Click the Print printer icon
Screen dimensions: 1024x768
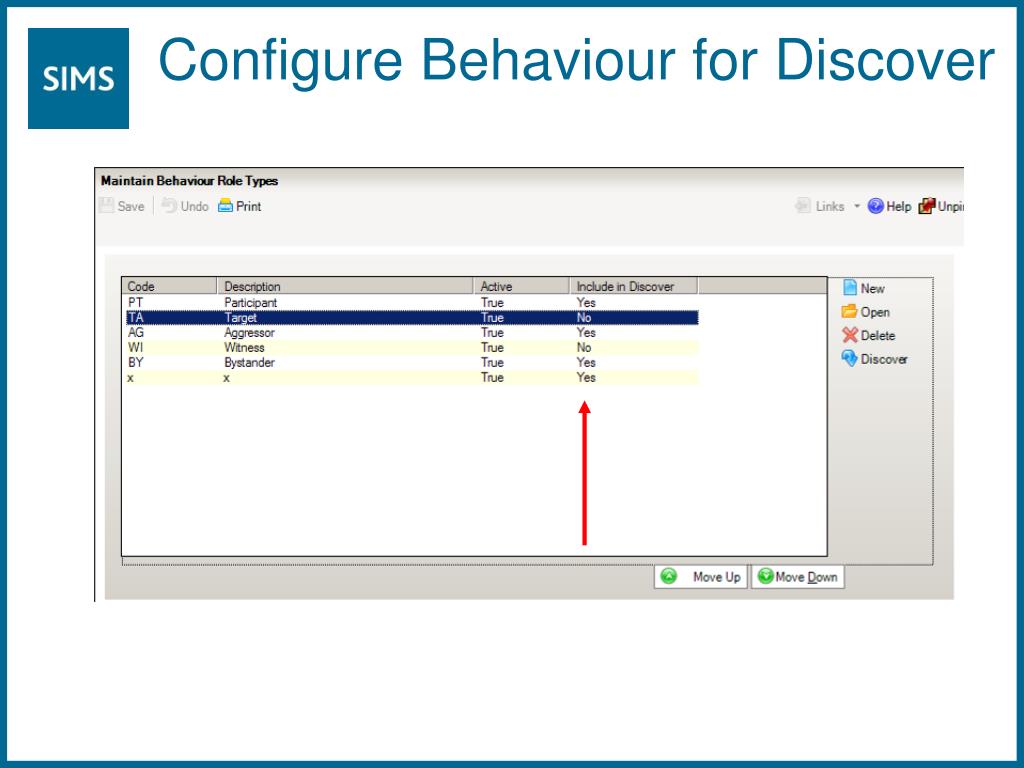(x=225, y=206)
